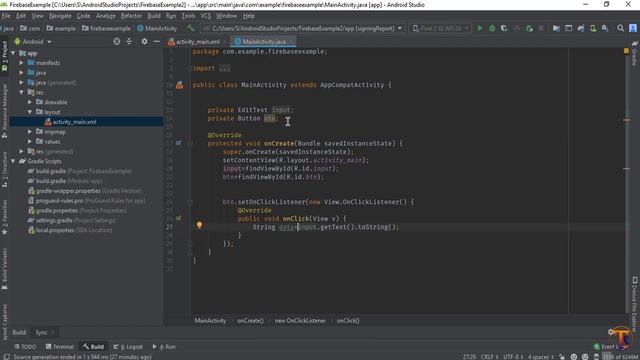Sync project with Gradle files icon
This screenshot has height=360, width=640.
point(580,28)
